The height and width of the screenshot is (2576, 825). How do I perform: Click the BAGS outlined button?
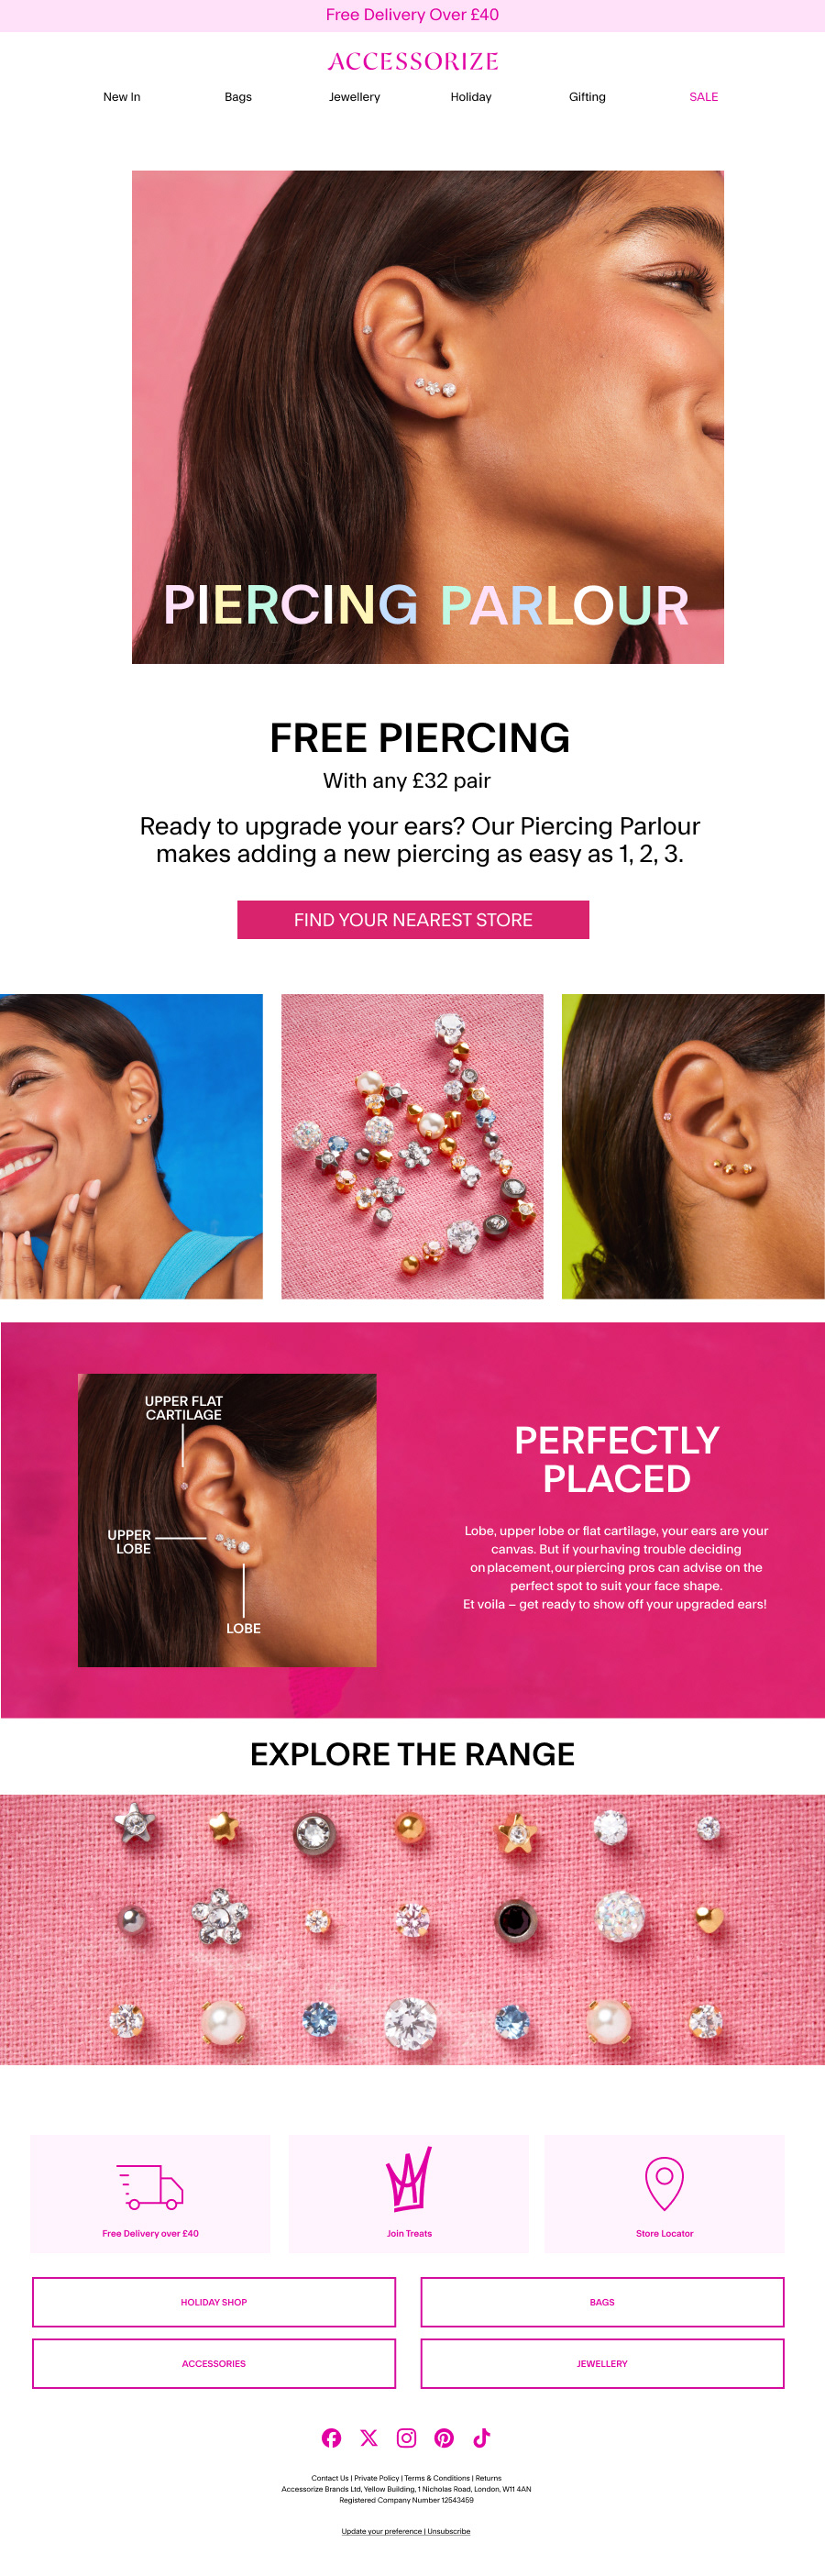coord(602,2301)
